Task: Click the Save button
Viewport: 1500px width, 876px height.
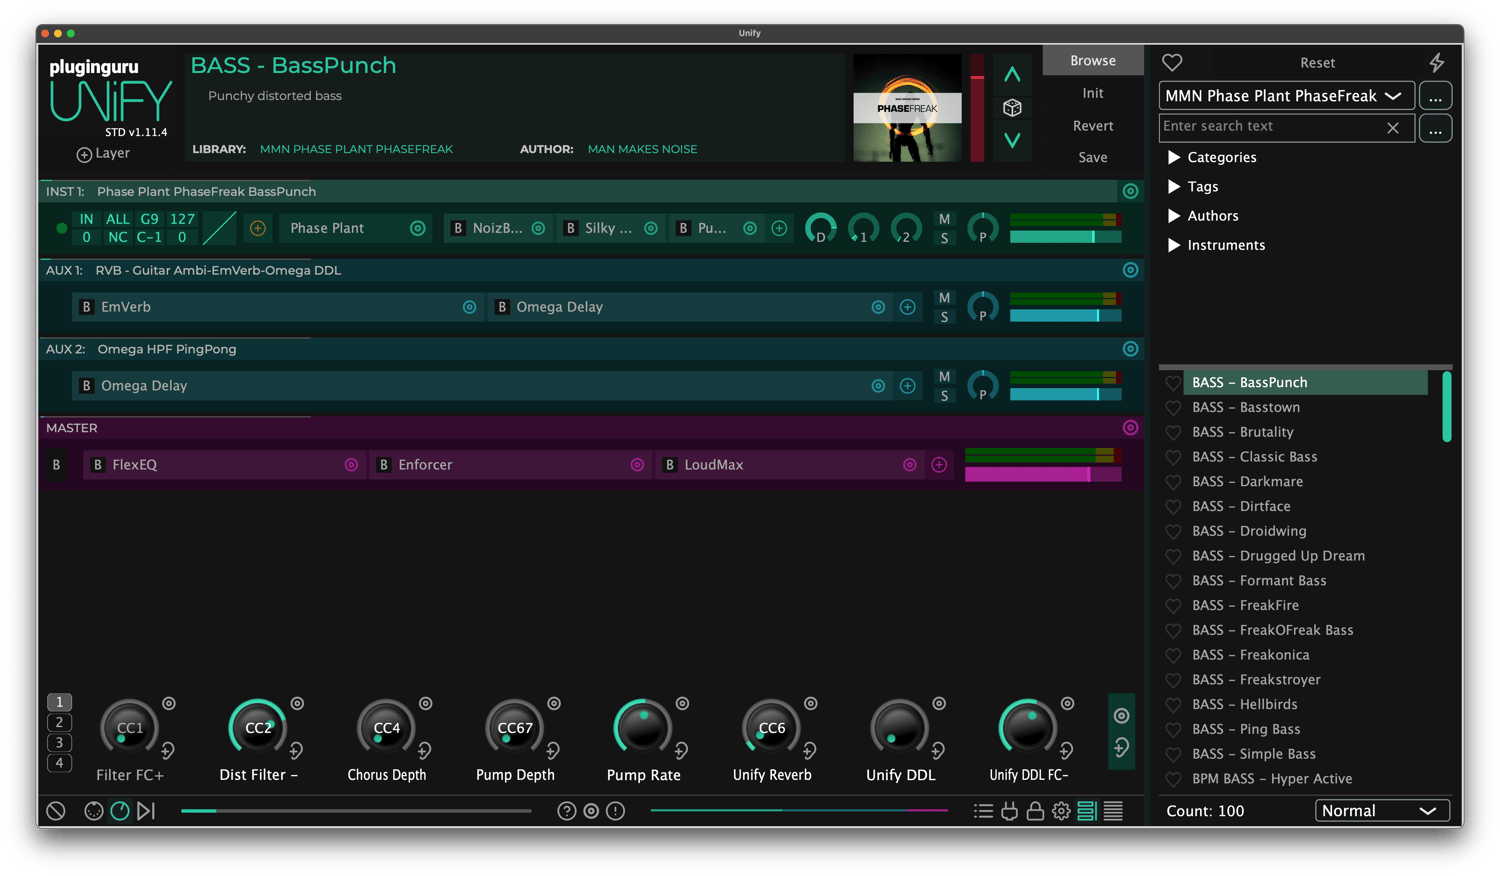Action: (1092, 158)
